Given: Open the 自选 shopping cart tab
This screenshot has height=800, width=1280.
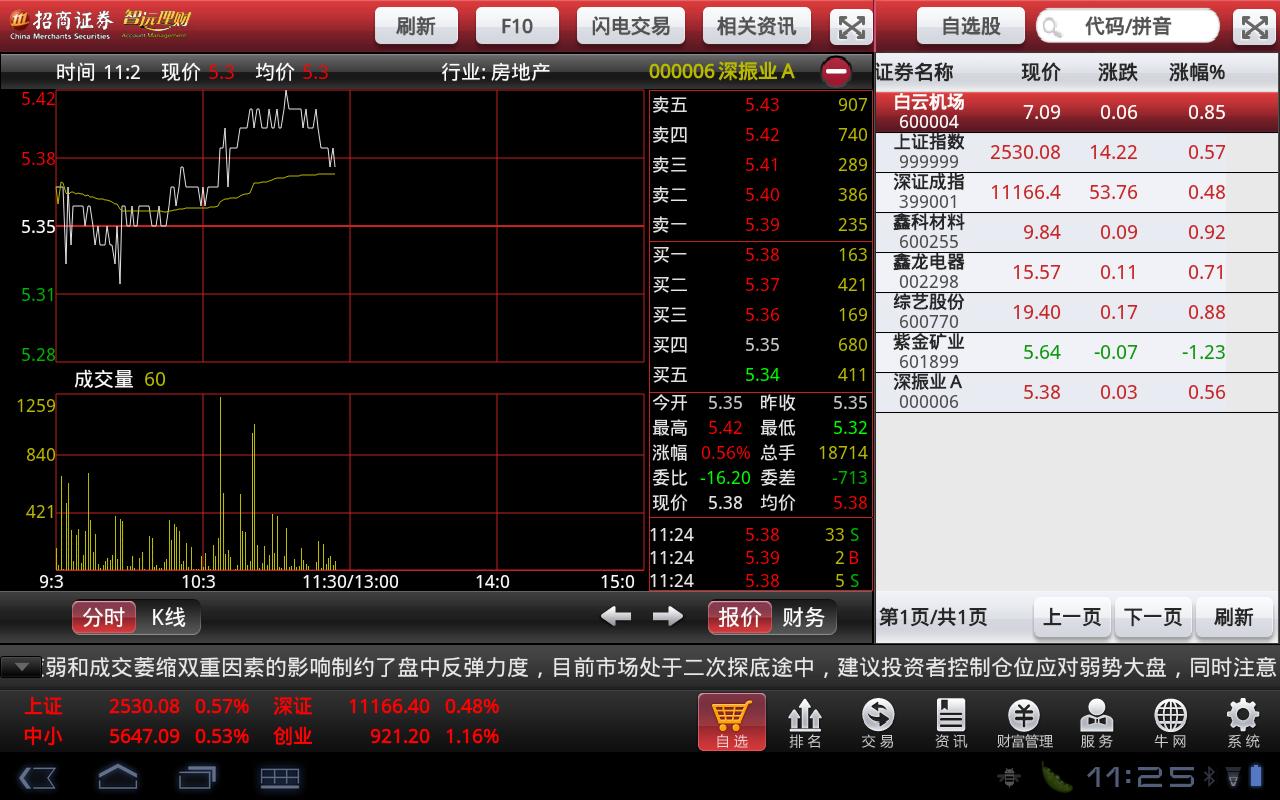Looking at the screenshot, I should pos(732,722).
